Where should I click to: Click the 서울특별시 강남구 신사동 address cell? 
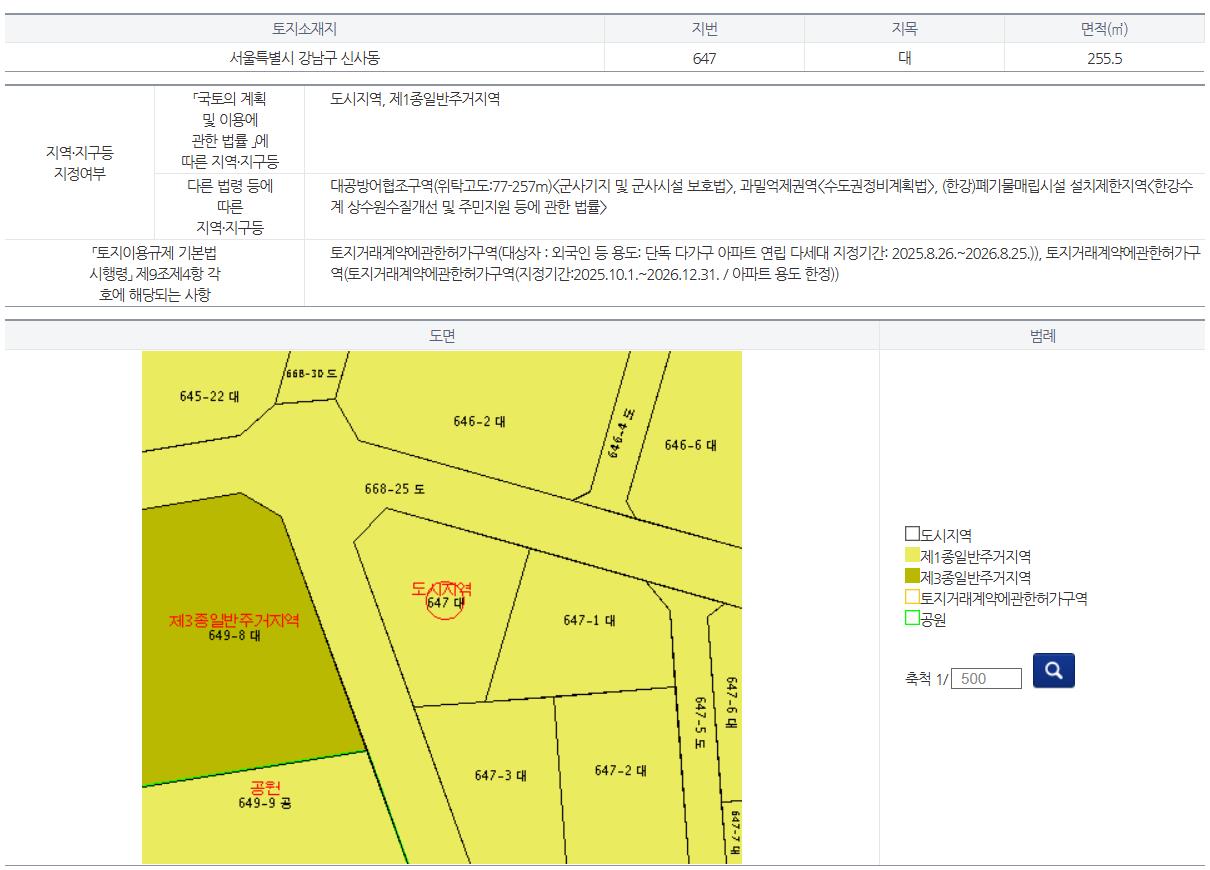(x=304, y=58)
